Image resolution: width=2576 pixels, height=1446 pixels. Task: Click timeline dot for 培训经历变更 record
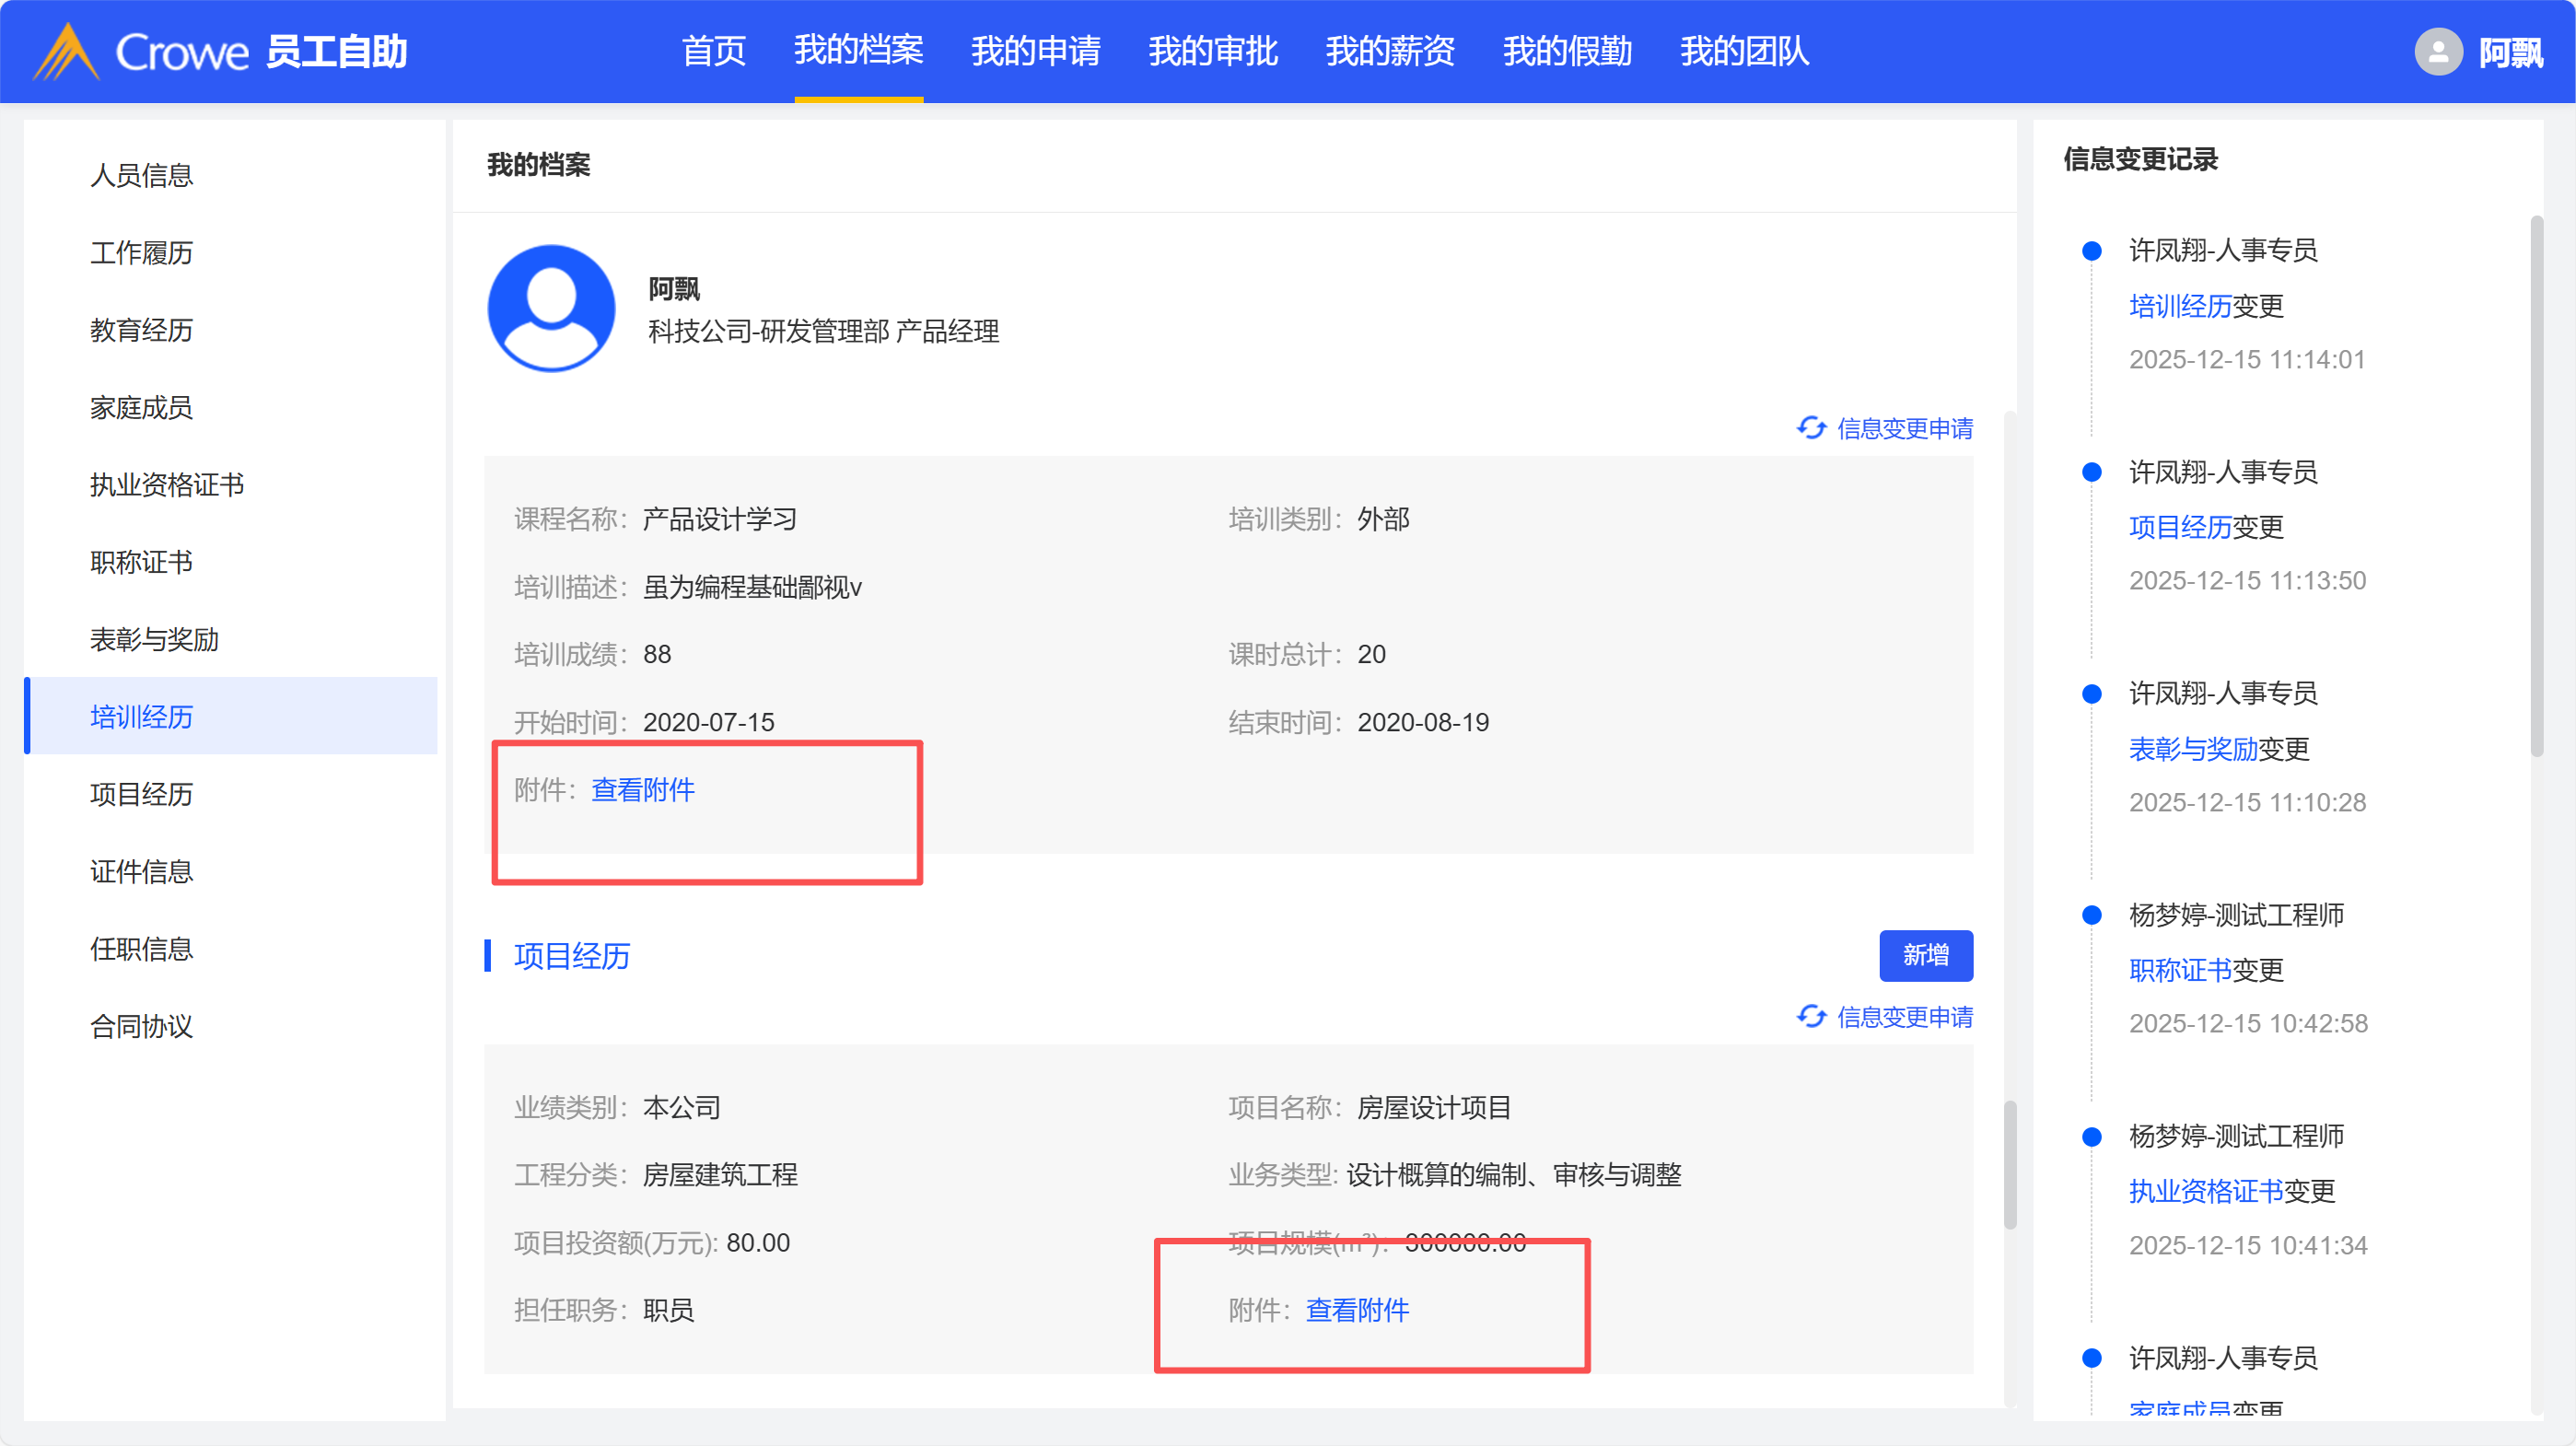tap(2091, 251)
